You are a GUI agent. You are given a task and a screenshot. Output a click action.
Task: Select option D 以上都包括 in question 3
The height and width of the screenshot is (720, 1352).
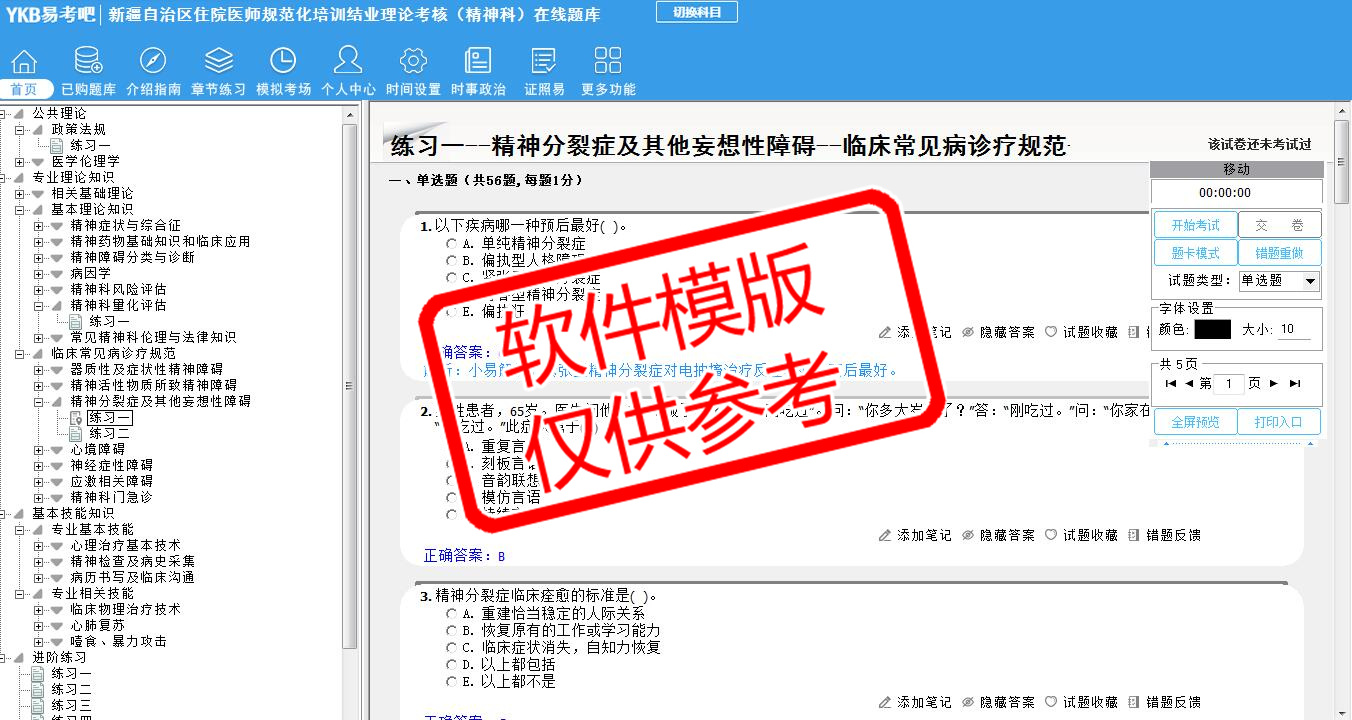point(452,665)
